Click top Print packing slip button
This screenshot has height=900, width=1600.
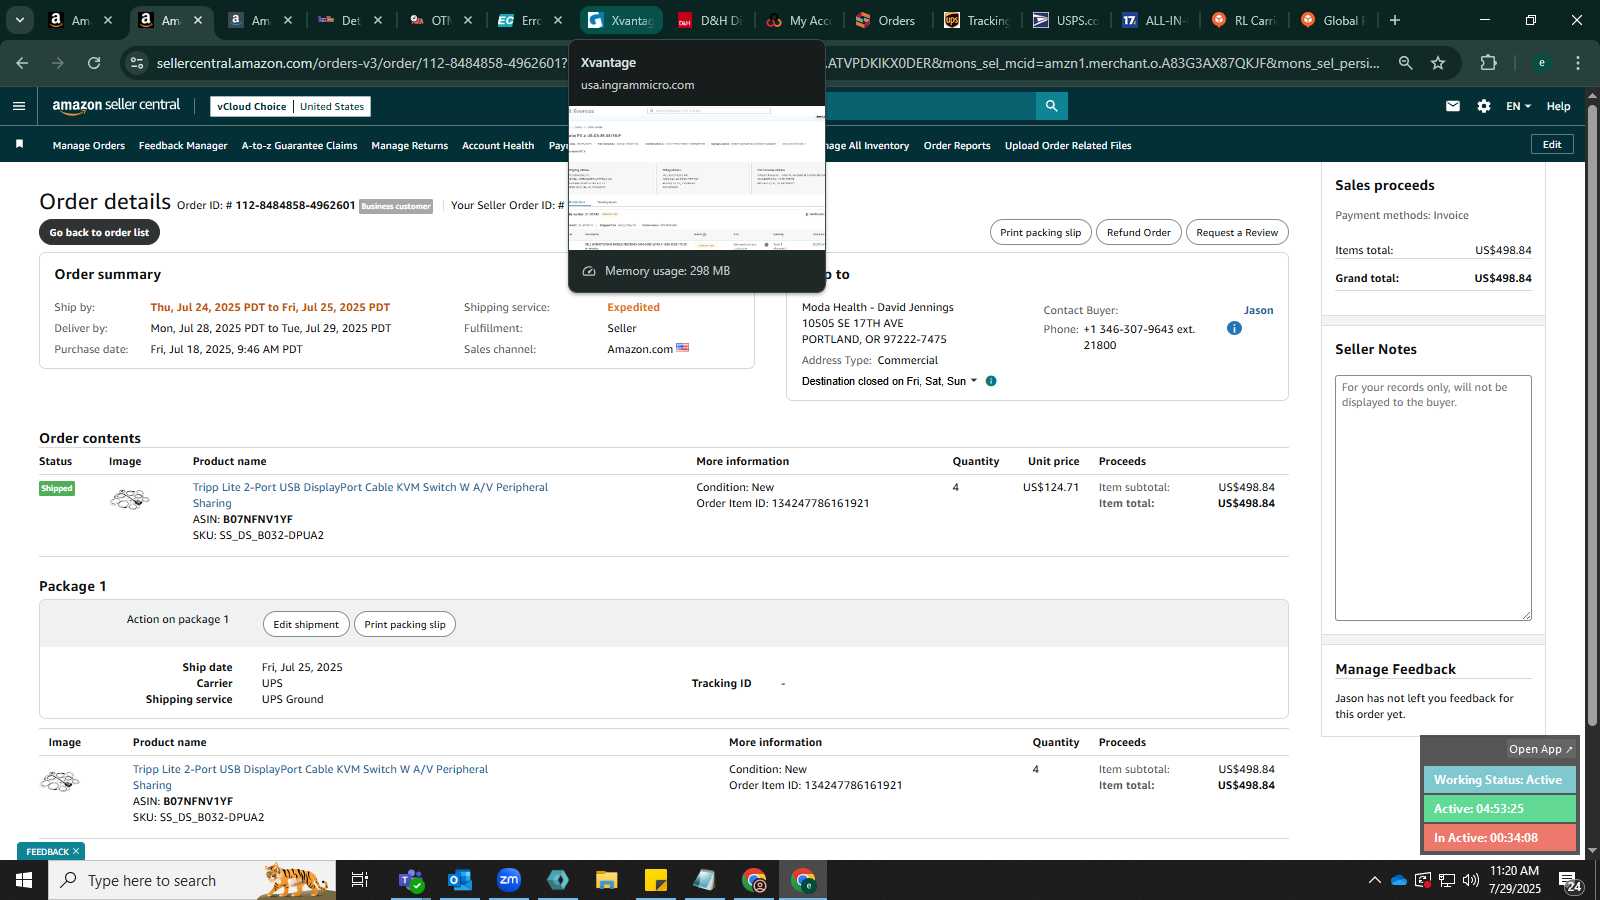click(x=1040, y=233)
